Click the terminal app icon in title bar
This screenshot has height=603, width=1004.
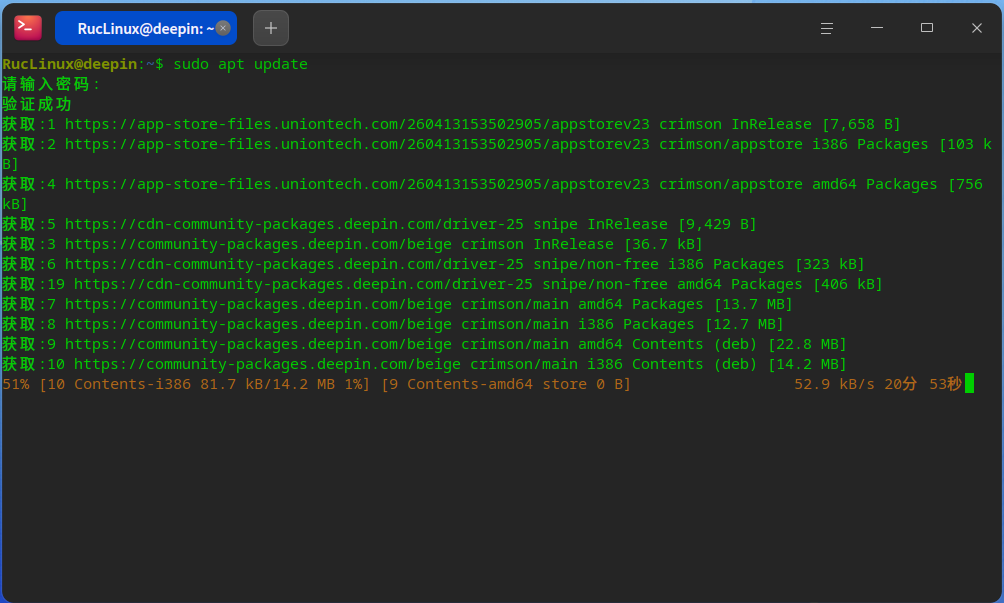click(x=28, y=28)
